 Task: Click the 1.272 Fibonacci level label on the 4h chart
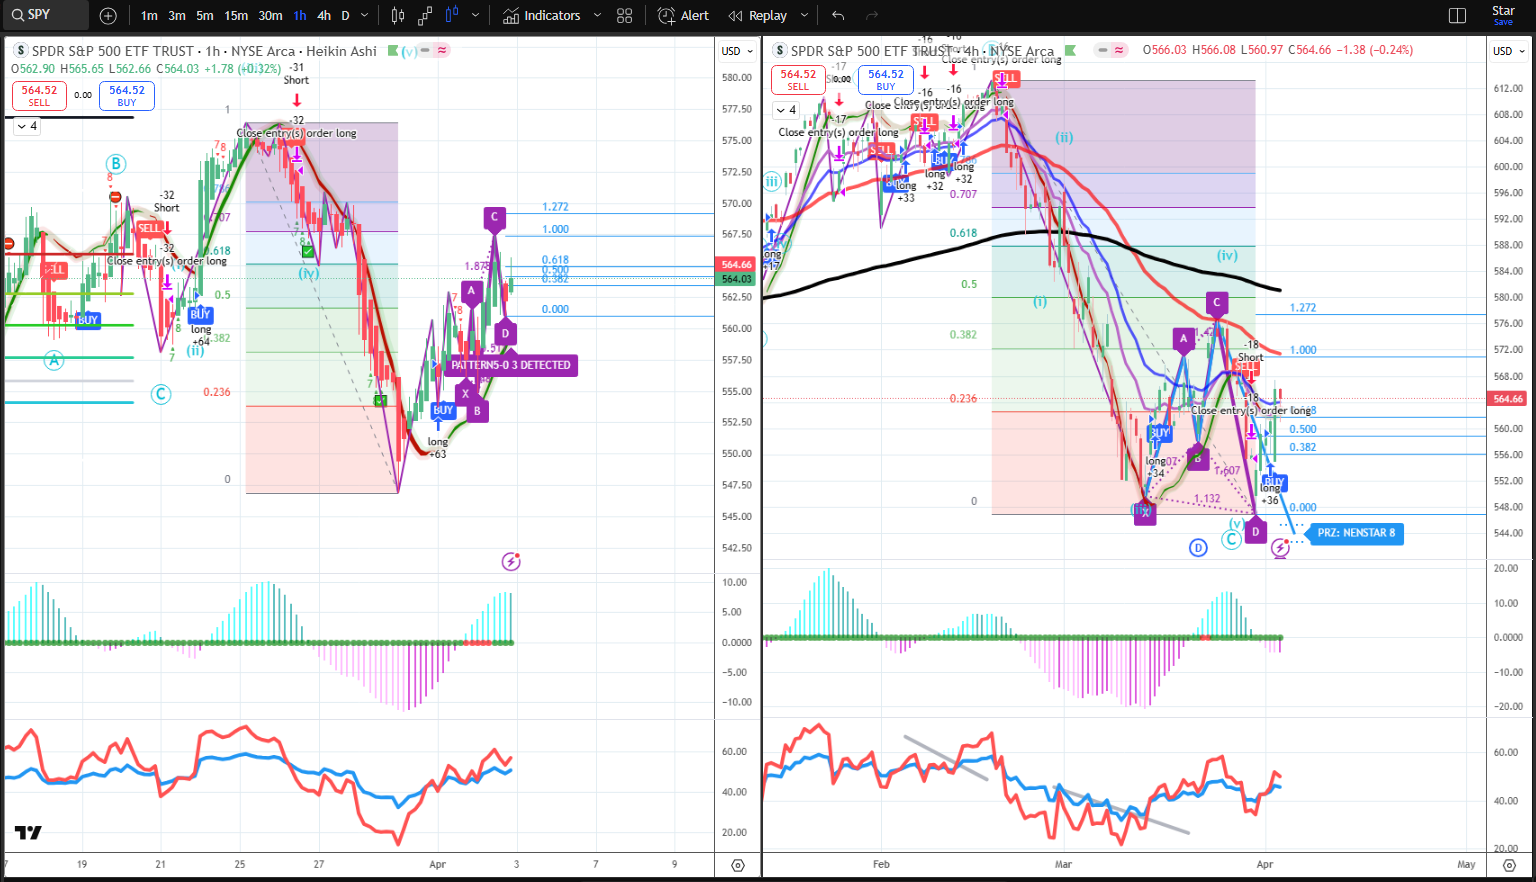tap(1303, 308)
